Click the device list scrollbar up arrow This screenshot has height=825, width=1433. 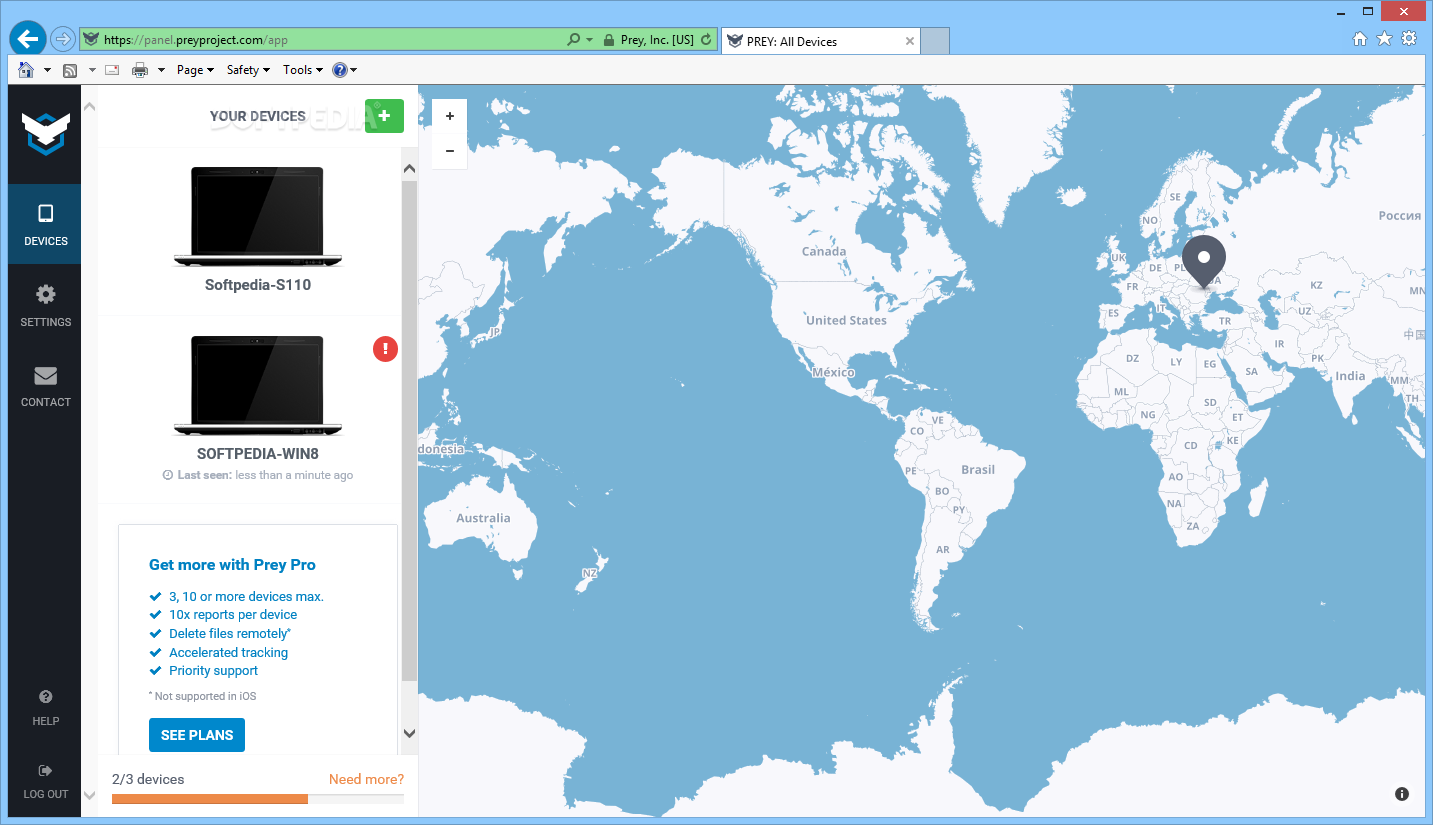click(409, 169)
